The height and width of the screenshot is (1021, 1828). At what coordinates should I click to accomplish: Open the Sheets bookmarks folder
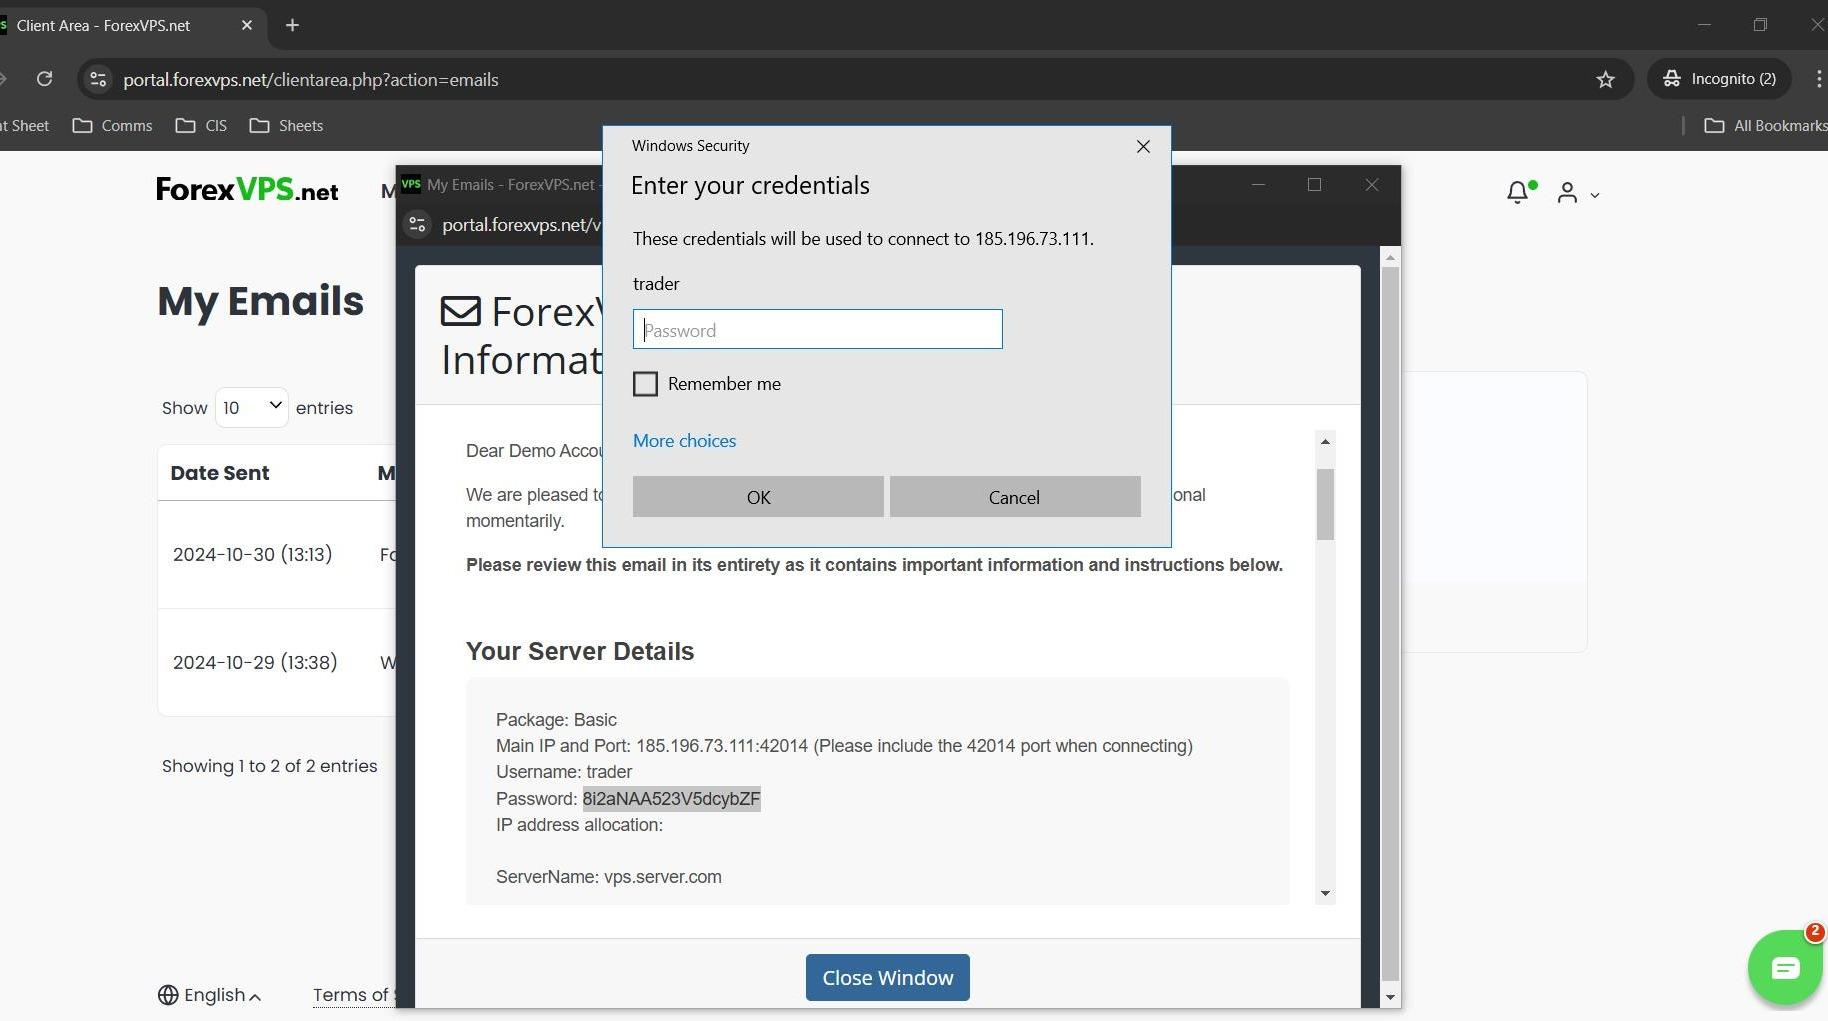[x=287, y=126]
